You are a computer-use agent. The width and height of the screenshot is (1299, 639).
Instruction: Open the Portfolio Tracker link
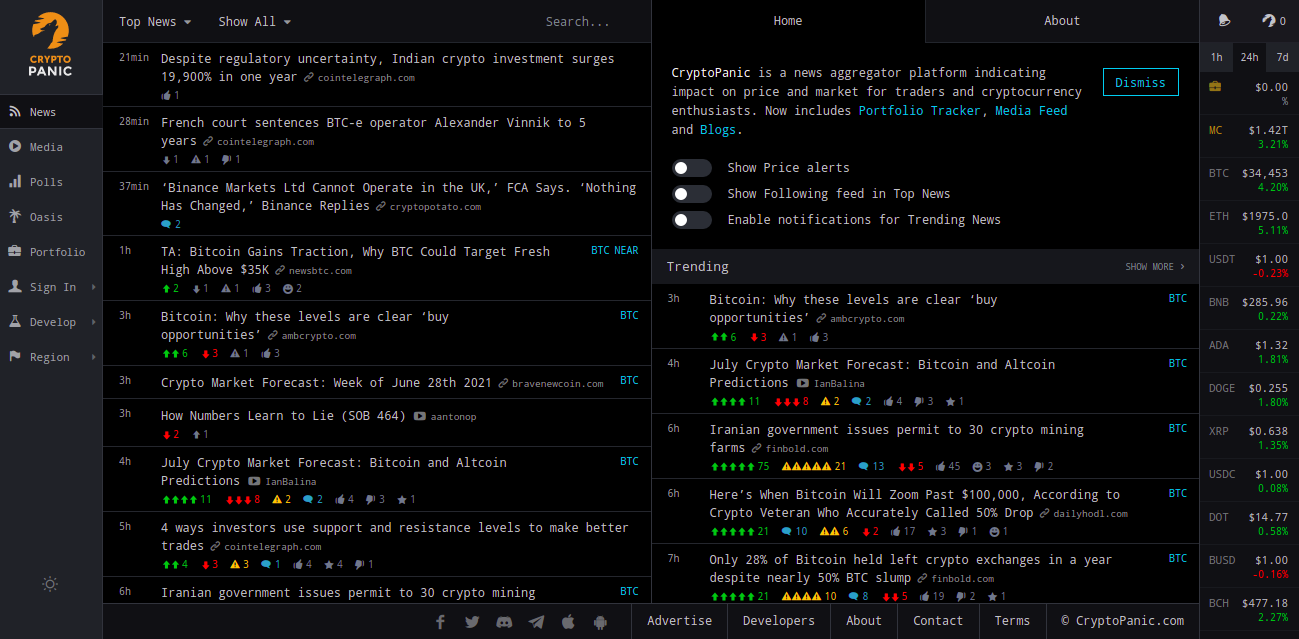920,111
